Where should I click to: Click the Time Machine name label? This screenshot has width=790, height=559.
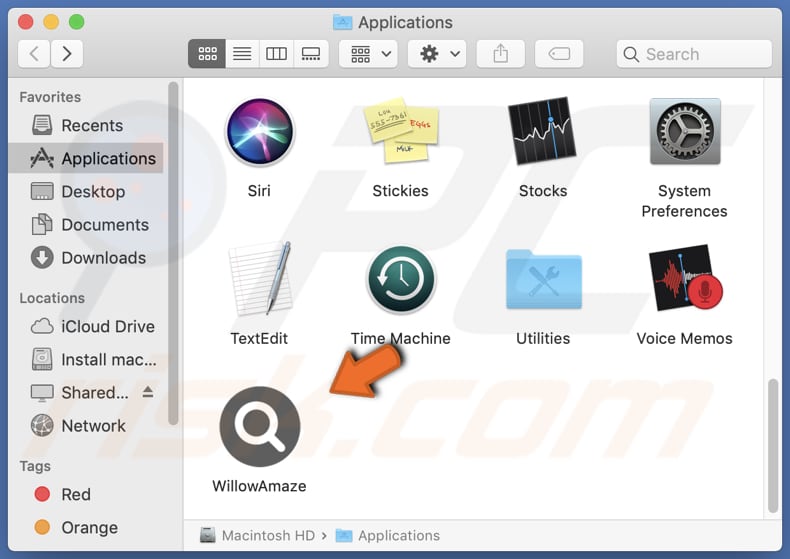coord(401,338)
